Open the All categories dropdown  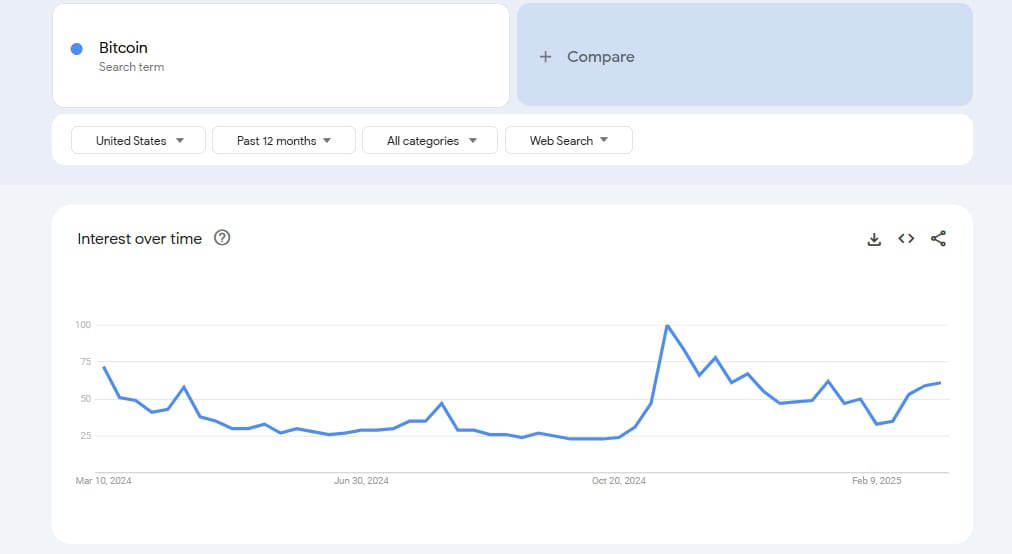(x=430, y=141)
